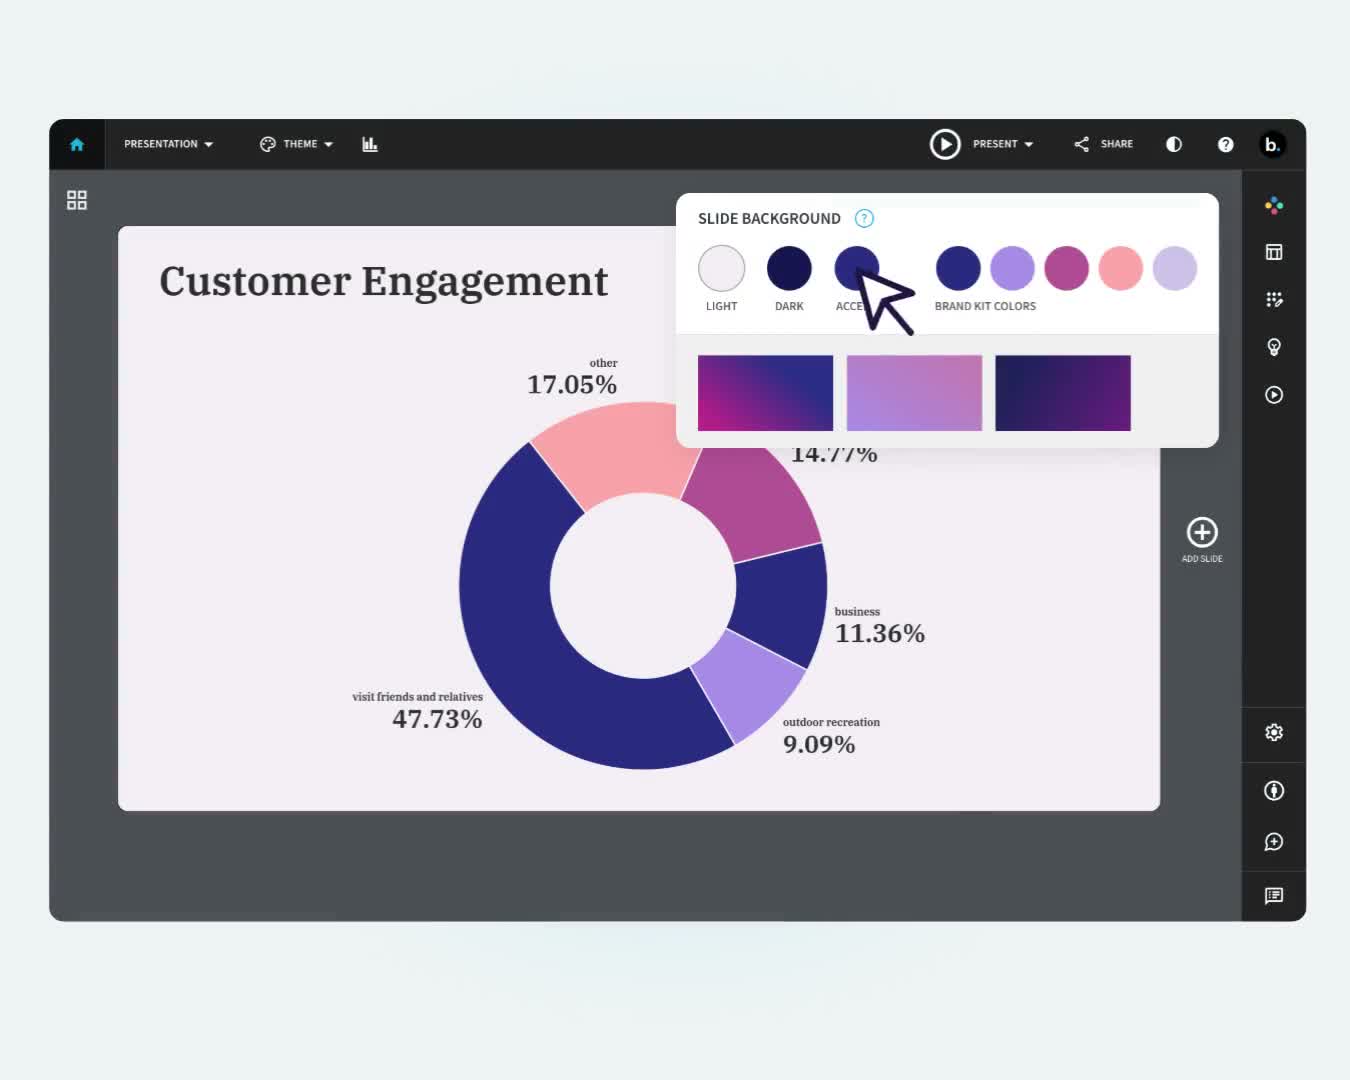The image size is (1350, 1080).
Task: Apply the dark navy-purple gradient background
Action: click(1063, 393)
